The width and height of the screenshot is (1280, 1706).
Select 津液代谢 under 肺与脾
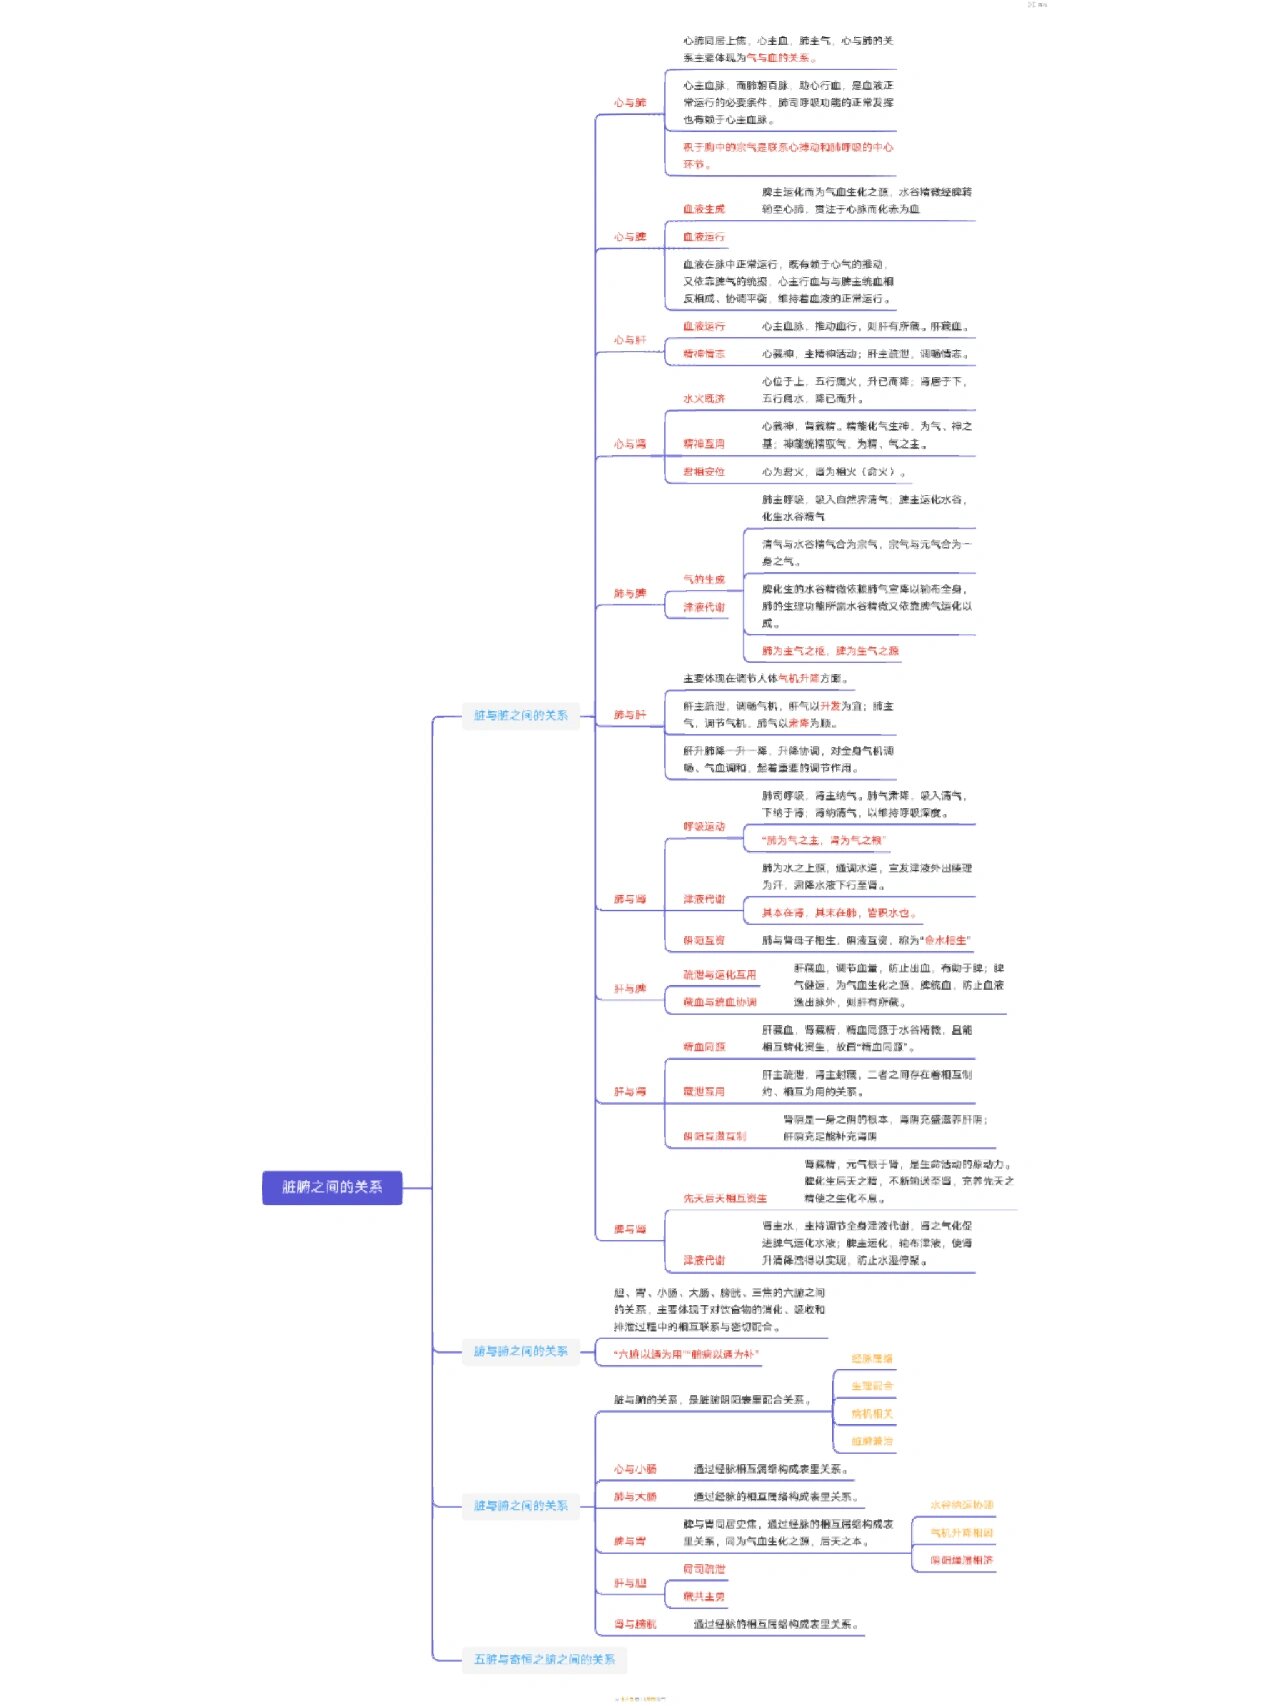coord(704,608)
